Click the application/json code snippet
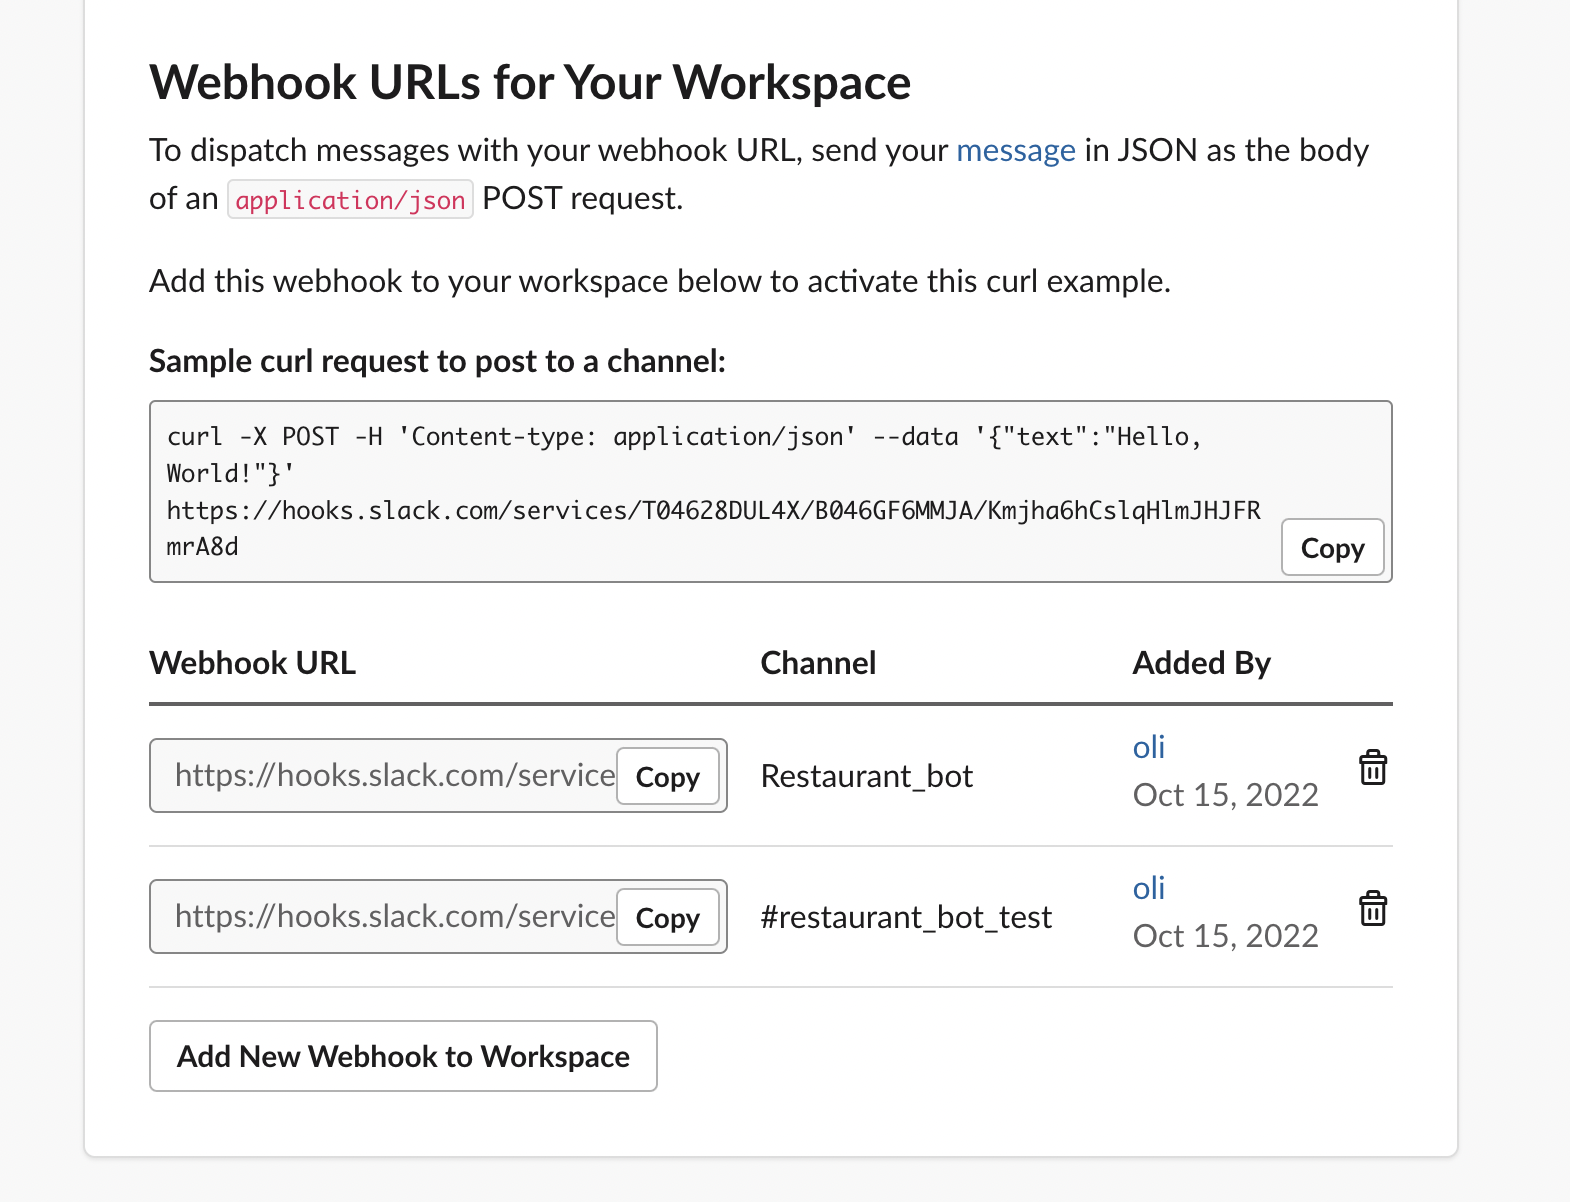 click(350, 200)
